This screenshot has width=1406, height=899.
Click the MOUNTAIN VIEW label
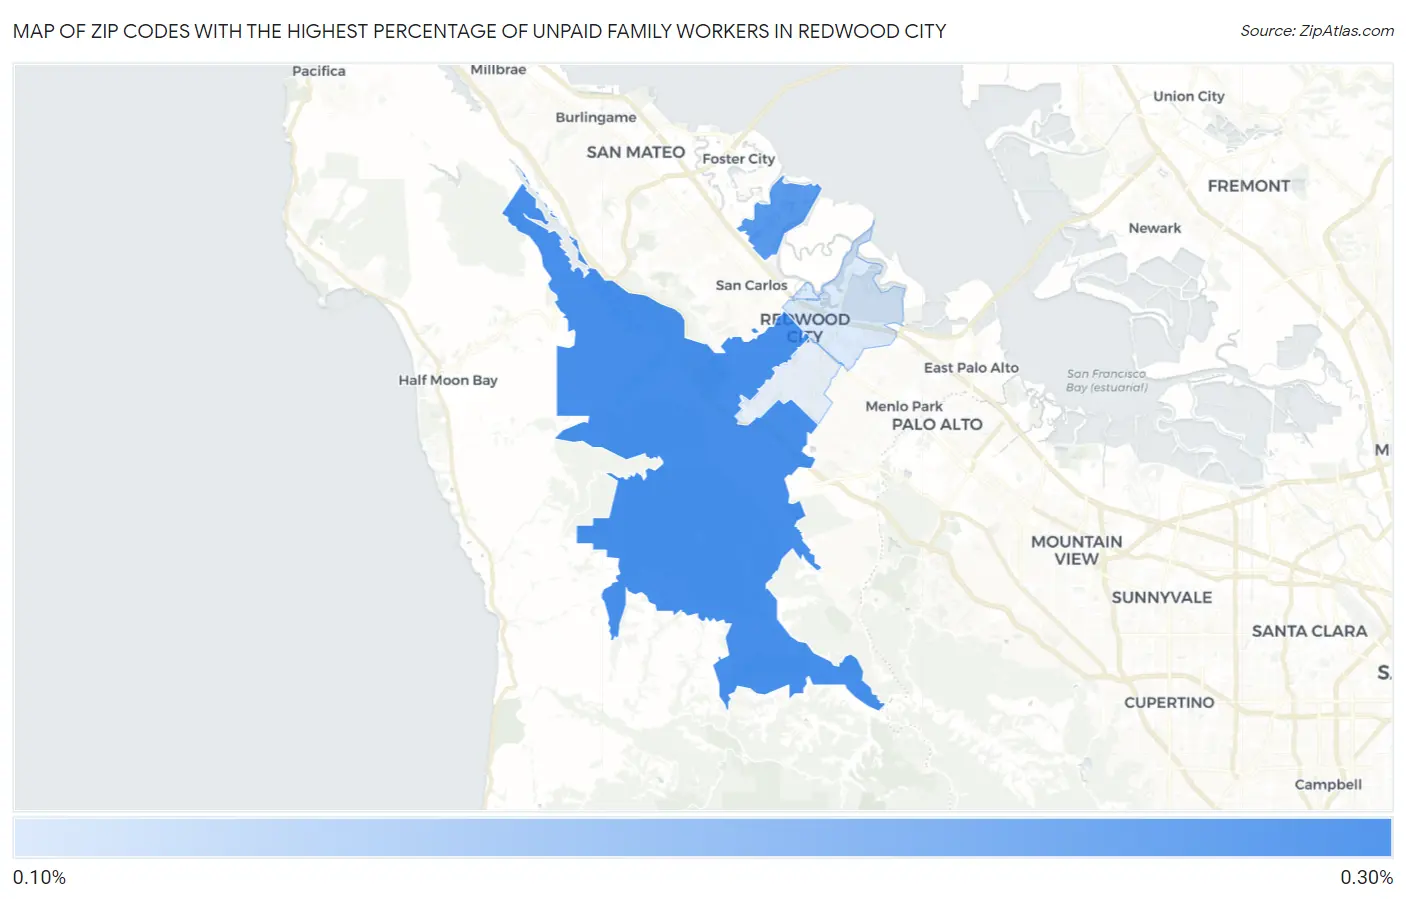1077,550
